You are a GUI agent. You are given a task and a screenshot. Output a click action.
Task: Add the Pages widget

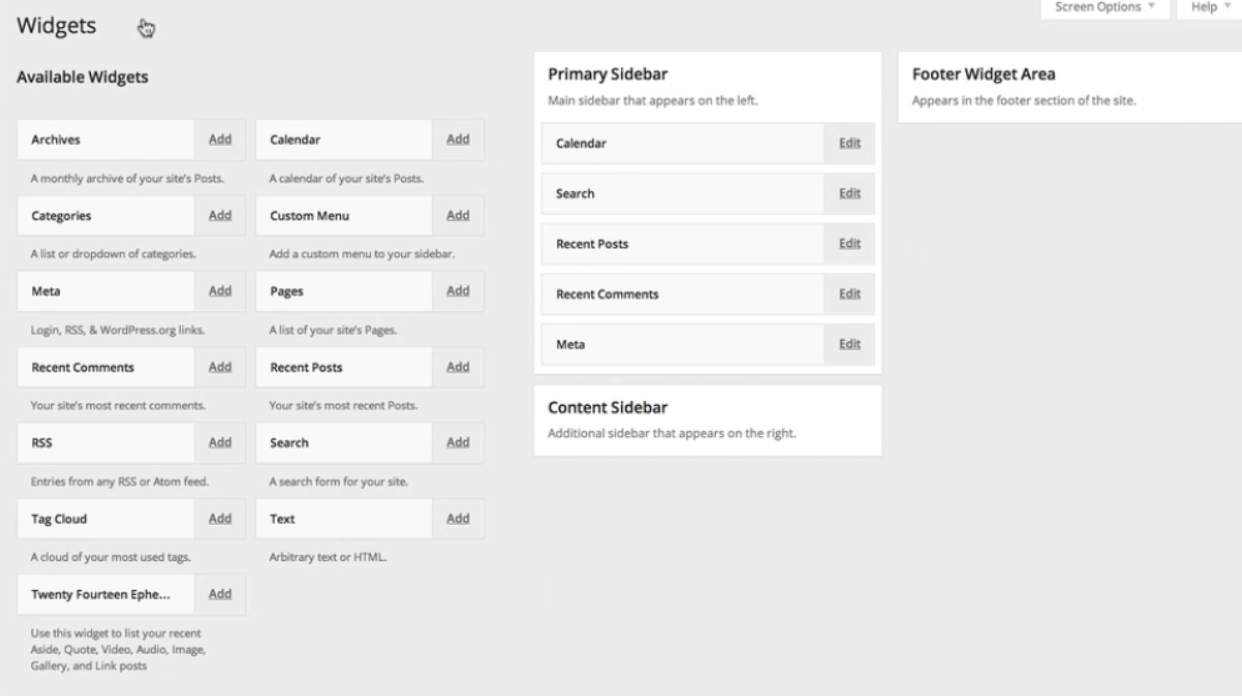458,291
